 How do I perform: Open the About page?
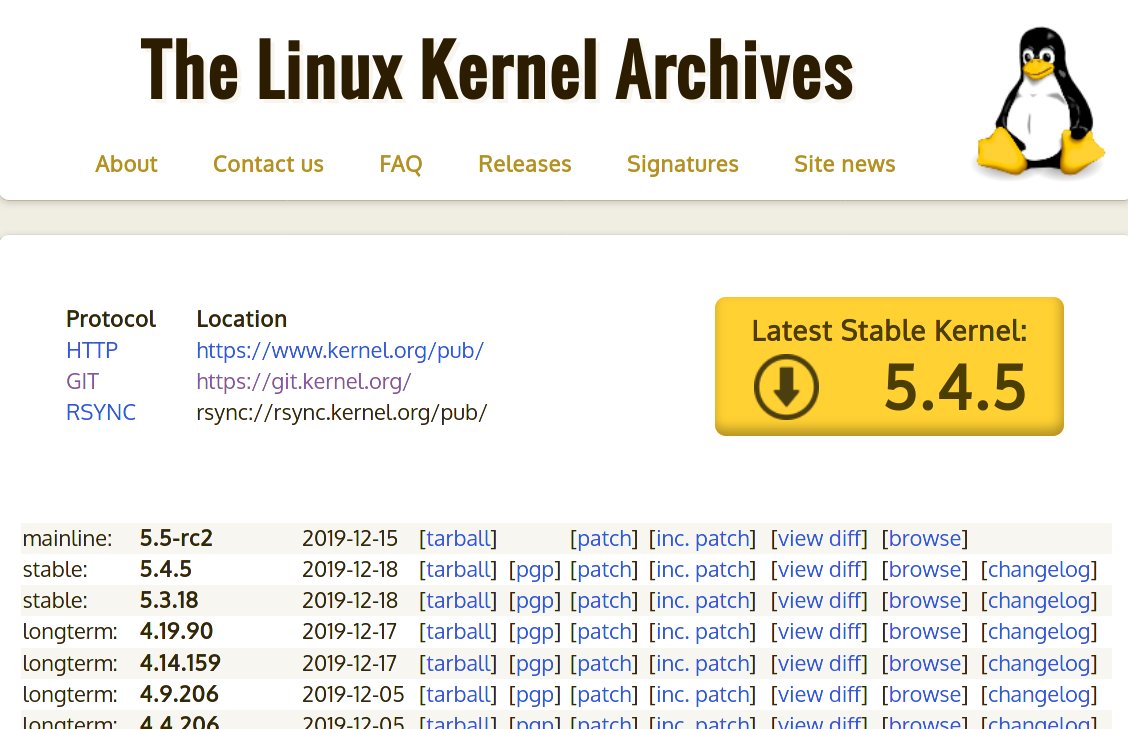point(126,164)
